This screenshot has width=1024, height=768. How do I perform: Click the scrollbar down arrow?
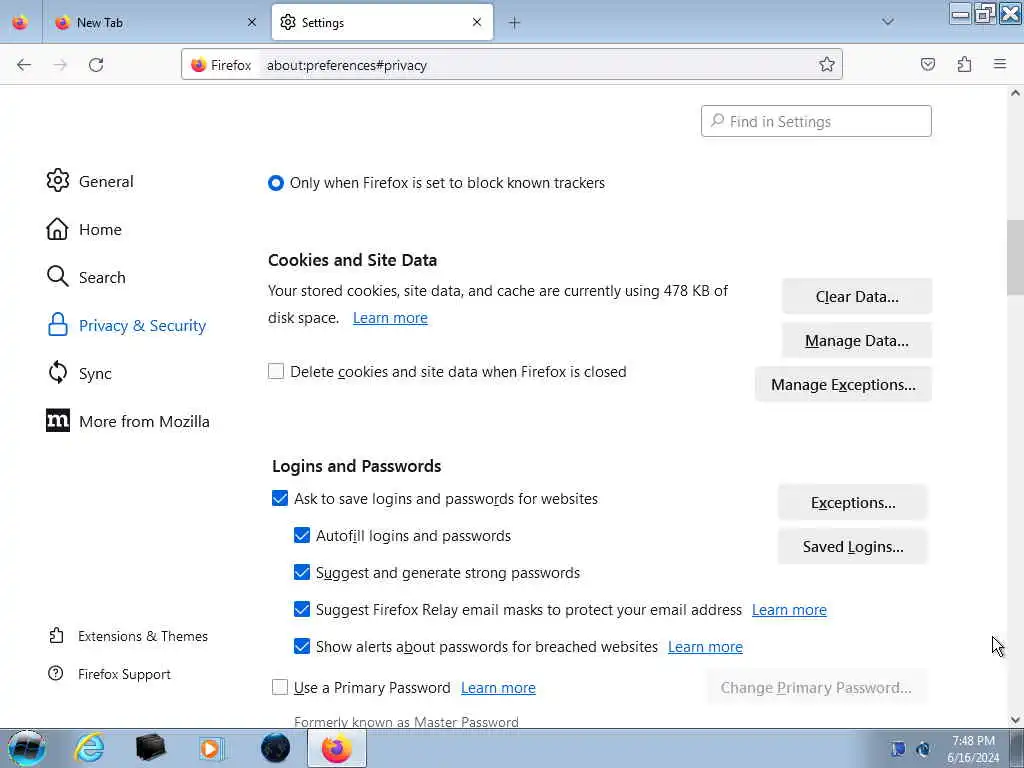[1015, 720]
